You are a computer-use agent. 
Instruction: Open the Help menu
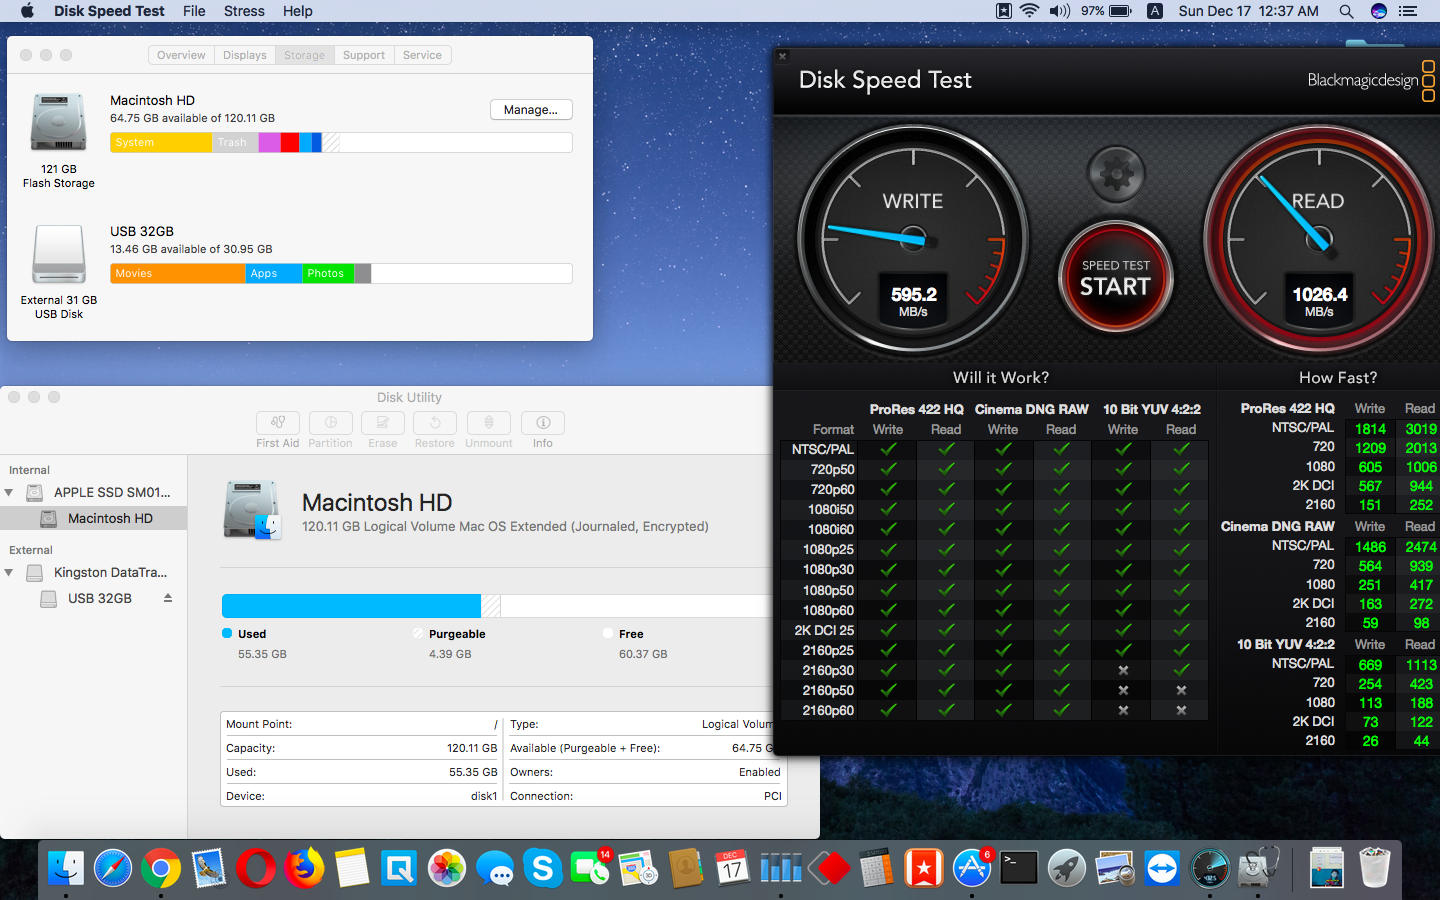(x=298, y=11)
